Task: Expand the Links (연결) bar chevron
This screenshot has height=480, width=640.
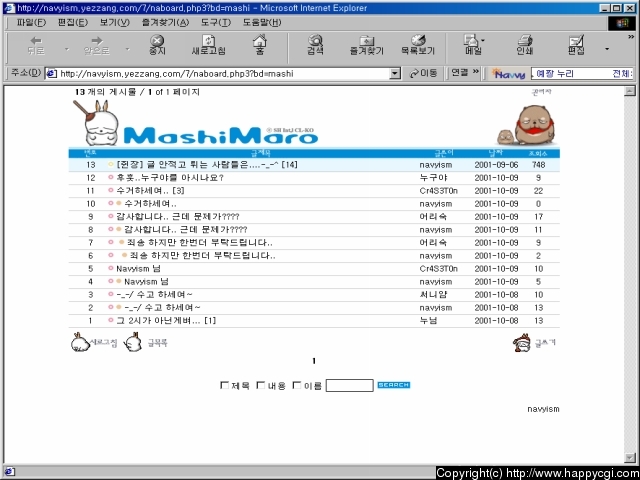Action: tap(476, 72)
